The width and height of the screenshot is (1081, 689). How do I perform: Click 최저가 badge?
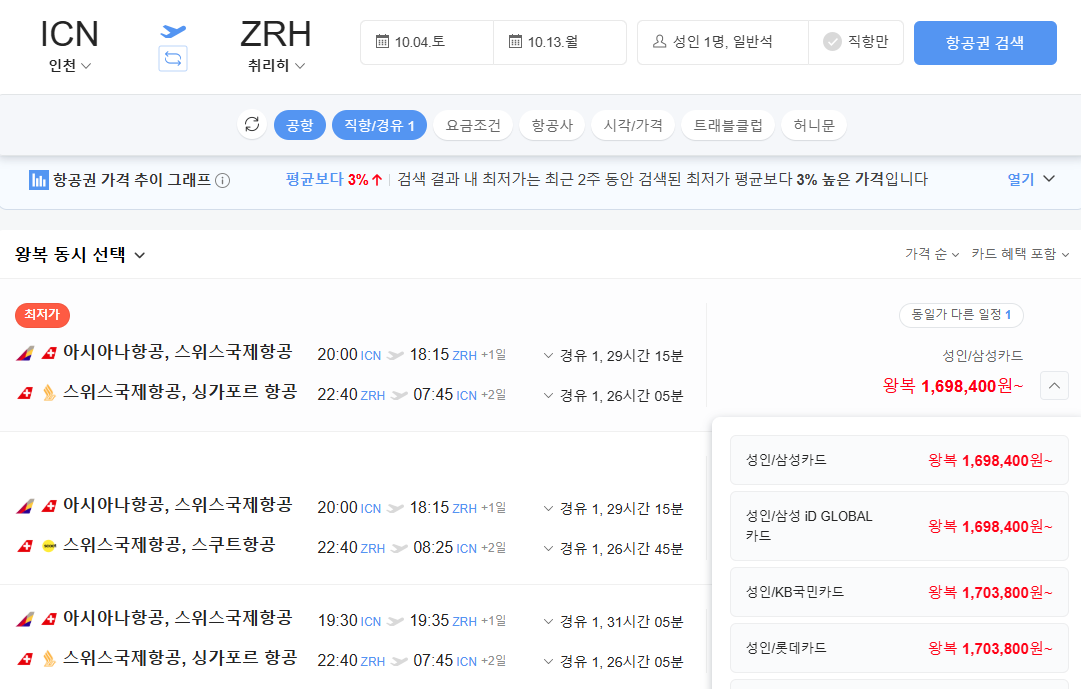coord(42,315)
